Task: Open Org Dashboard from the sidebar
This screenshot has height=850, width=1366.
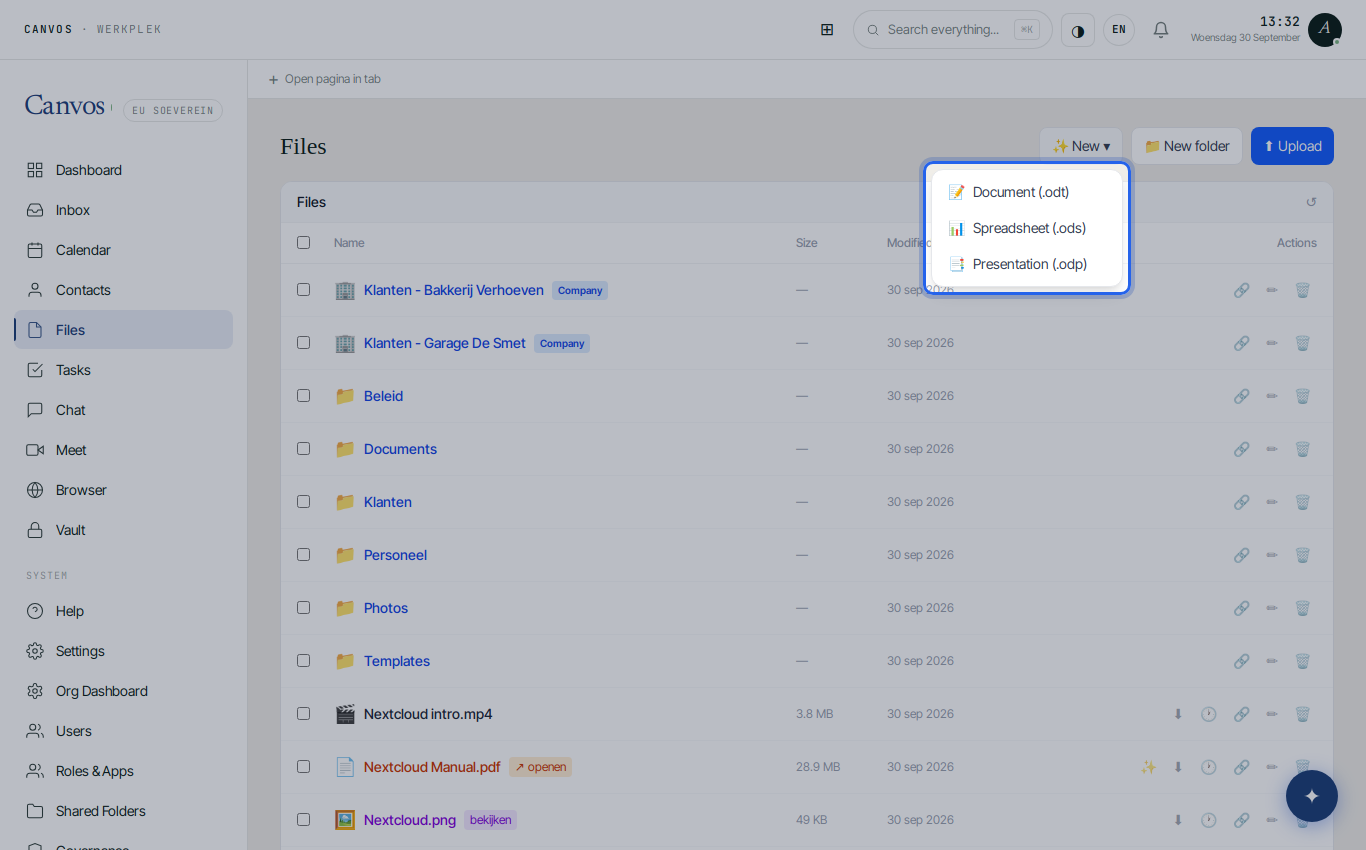Action: pos(124,691)
